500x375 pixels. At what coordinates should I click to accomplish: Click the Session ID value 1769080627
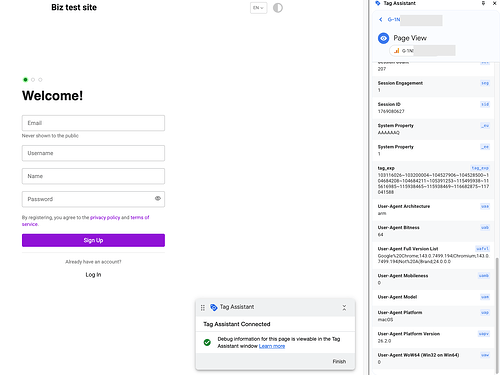pos(391,111)
